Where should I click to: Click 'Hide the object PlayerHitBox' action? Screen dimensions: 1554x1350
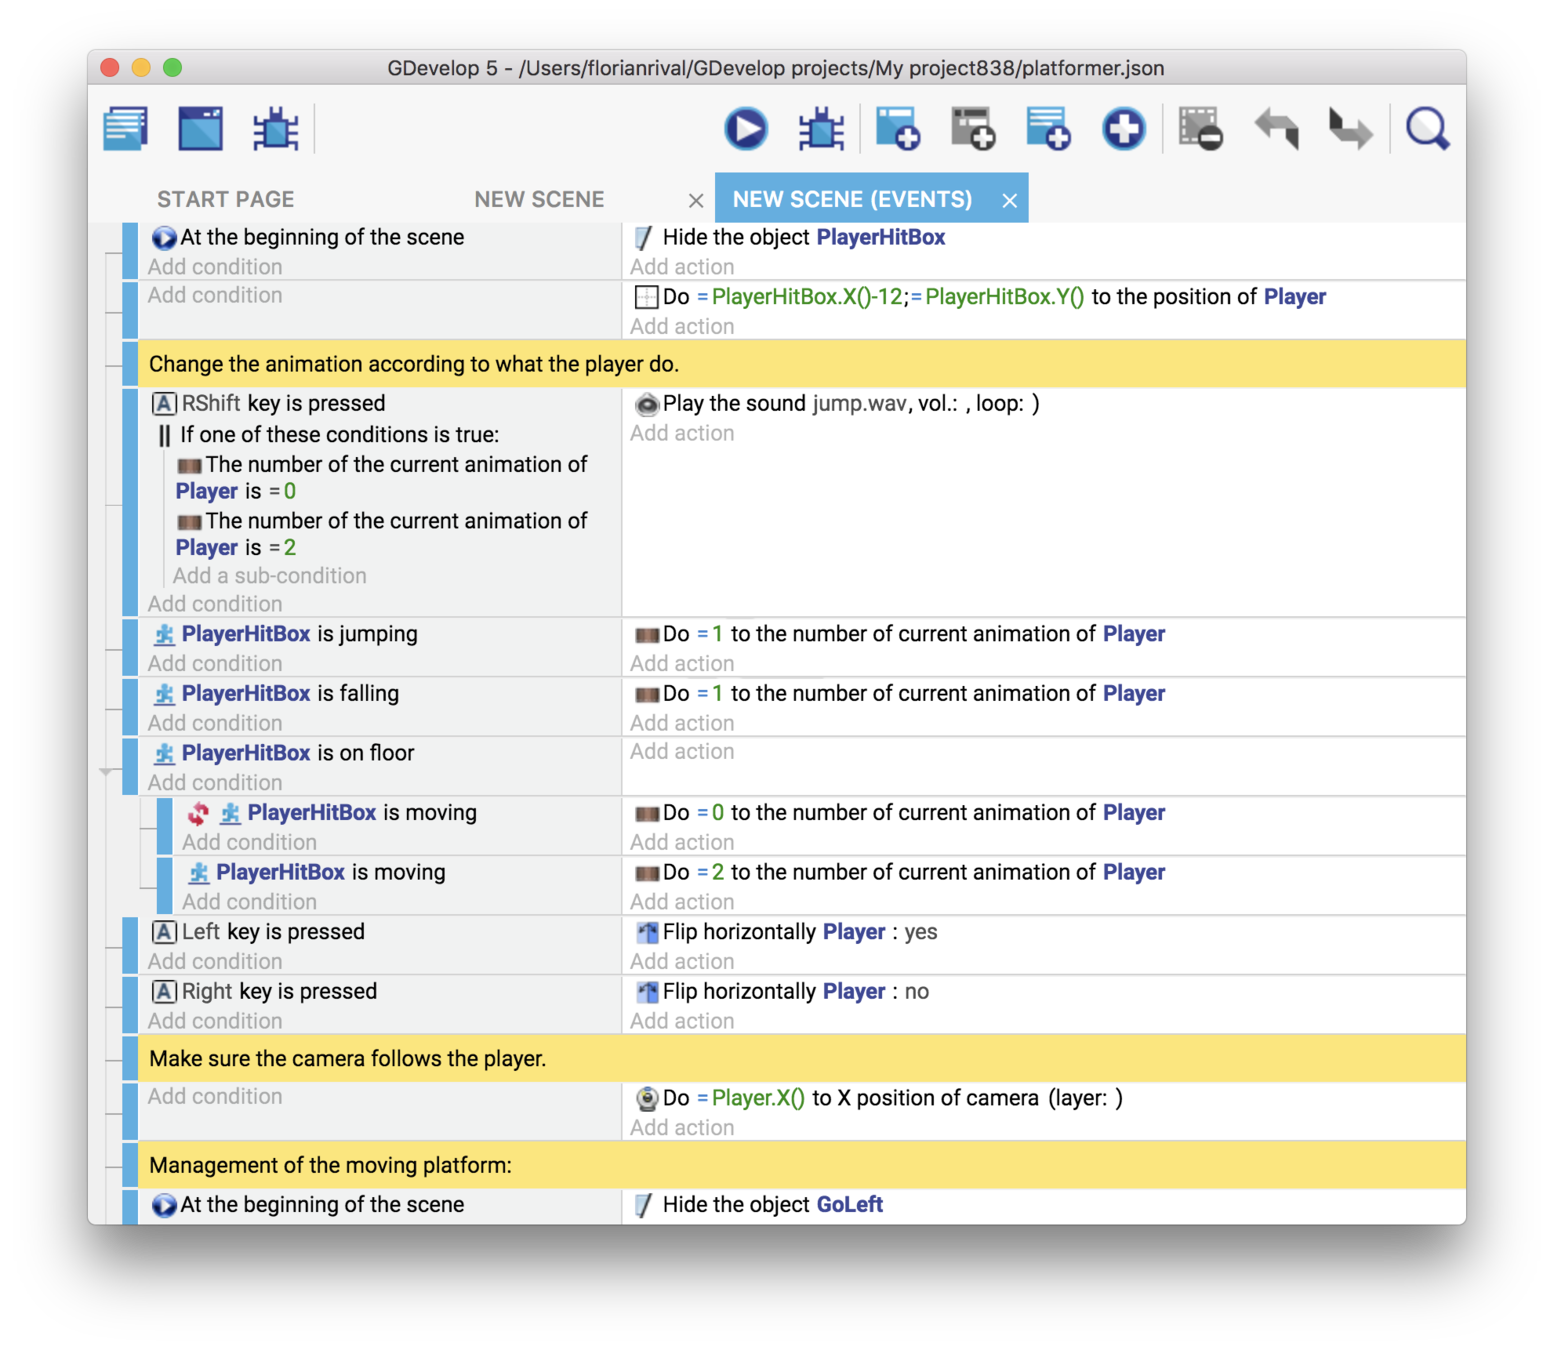point(790,237)
